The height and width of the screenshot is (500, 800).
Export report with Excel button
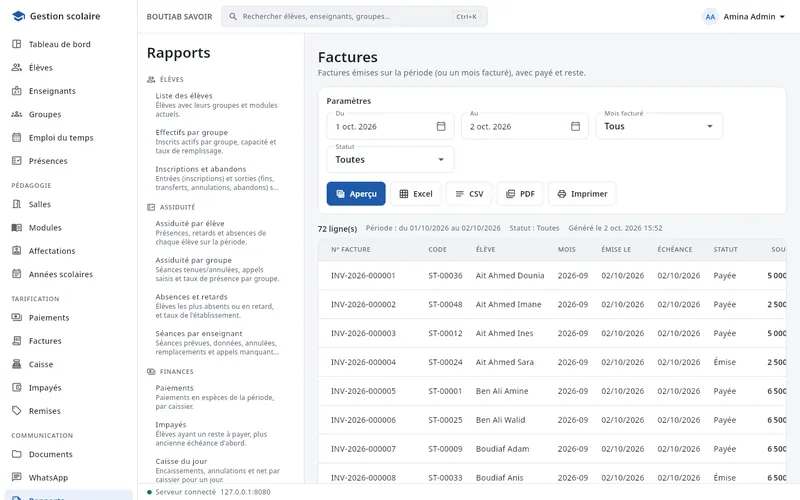(x=416, y=194)
